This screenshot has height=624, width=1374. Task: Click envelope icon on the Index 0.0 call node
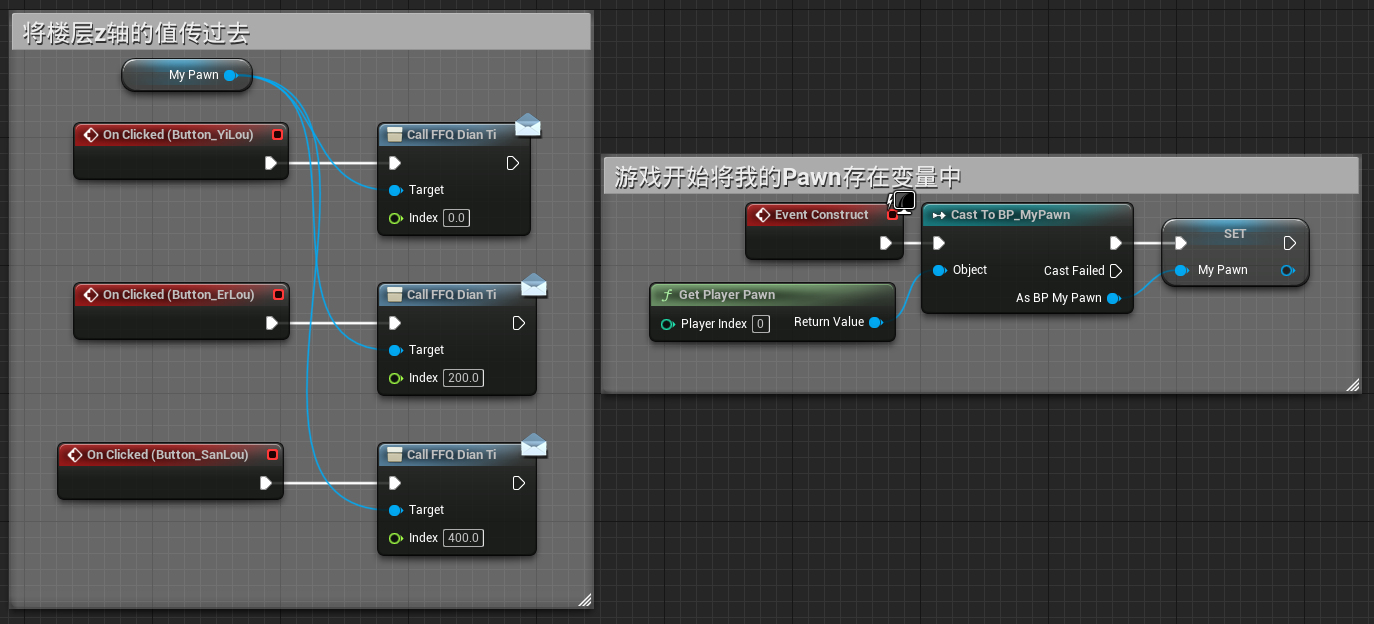[x=528, y=125]
